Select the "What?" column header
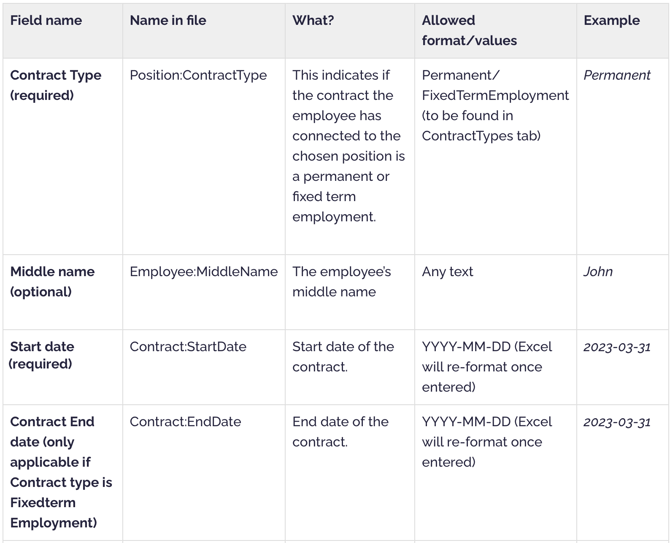This screenshot has height=543, width=670. pyautogui.click(x=313, y=20)
